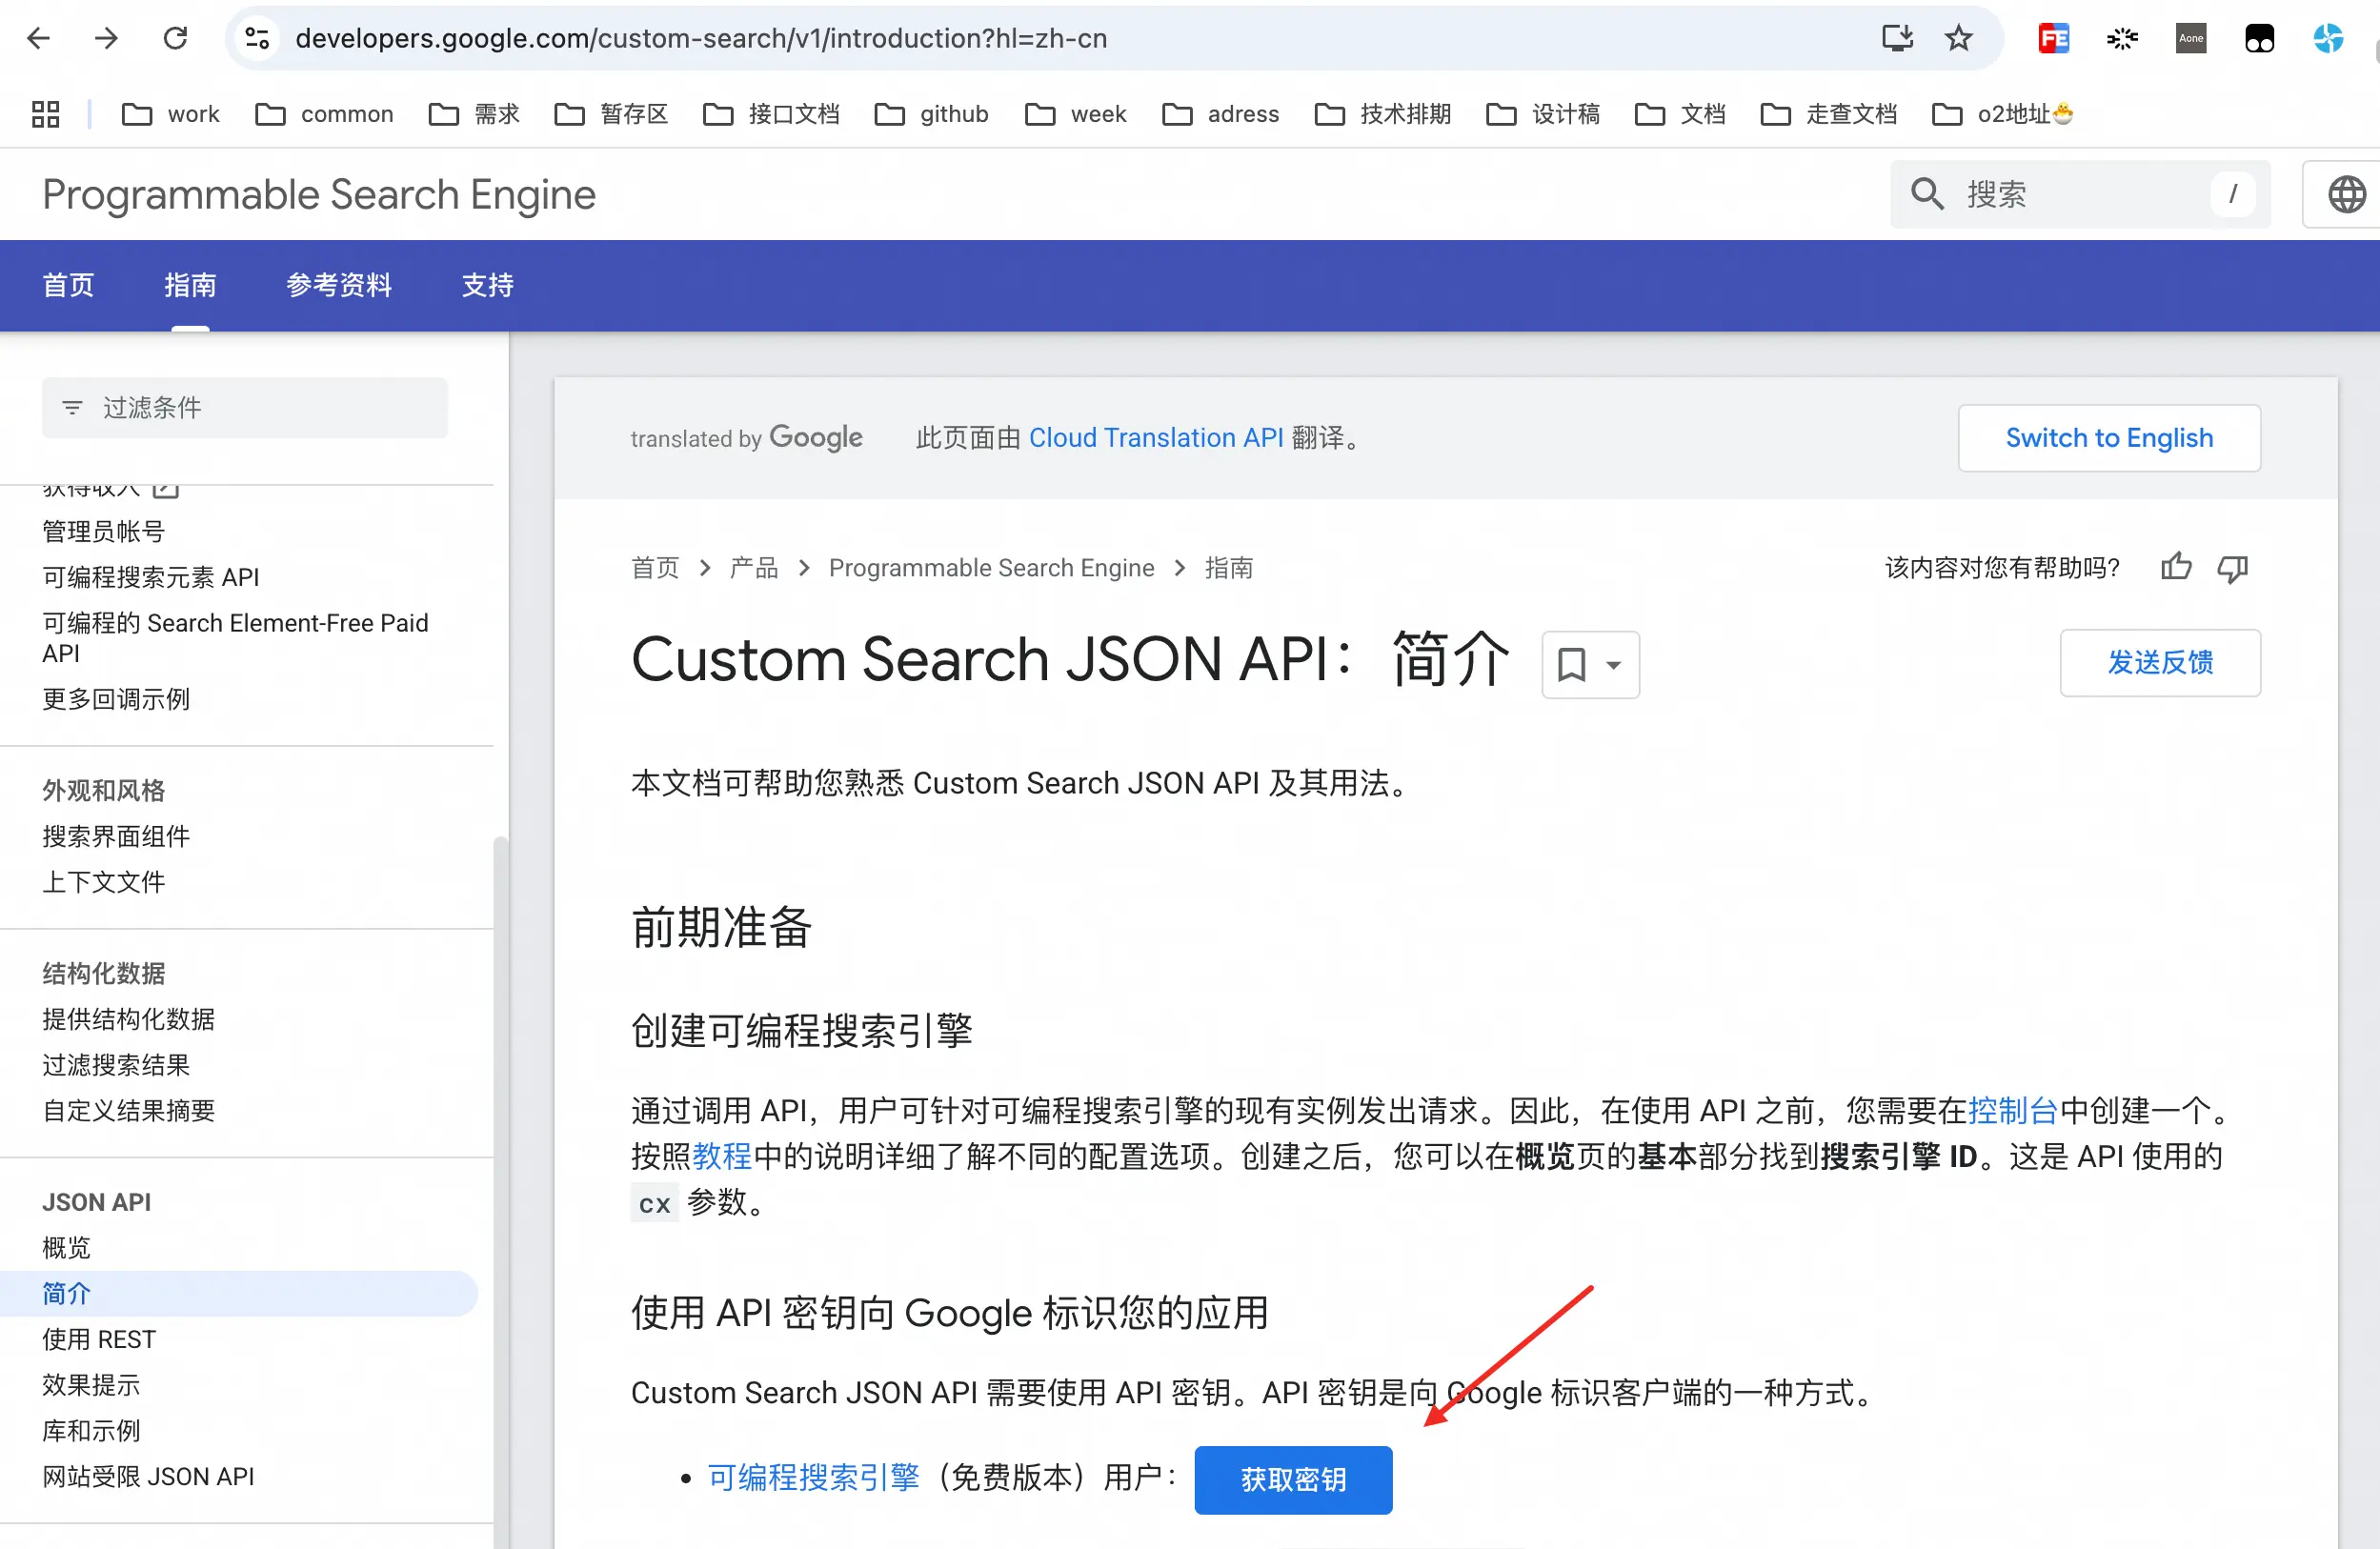Screen dimensions: 2380x1549
Task: Open 提供结构化数据 in the sidebar
Action: click(x=128, y=1019)
